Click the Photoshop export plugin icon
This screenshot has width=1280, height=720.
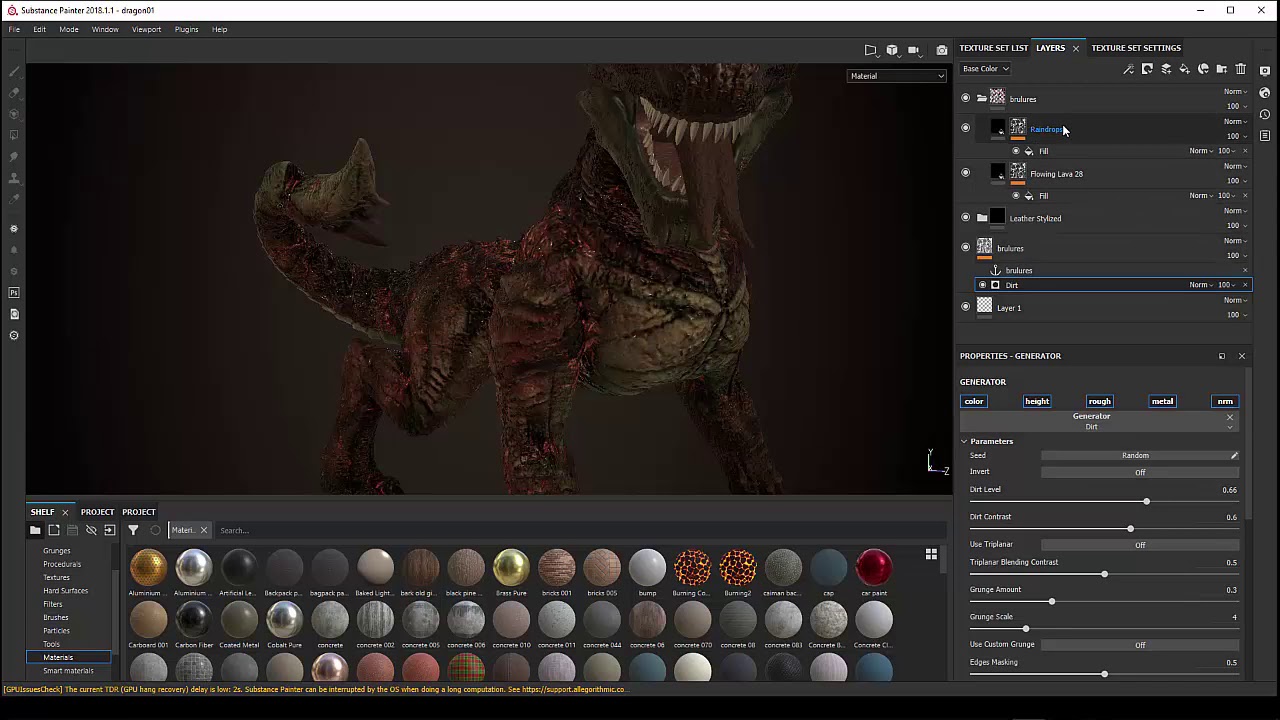coord(14,293)
